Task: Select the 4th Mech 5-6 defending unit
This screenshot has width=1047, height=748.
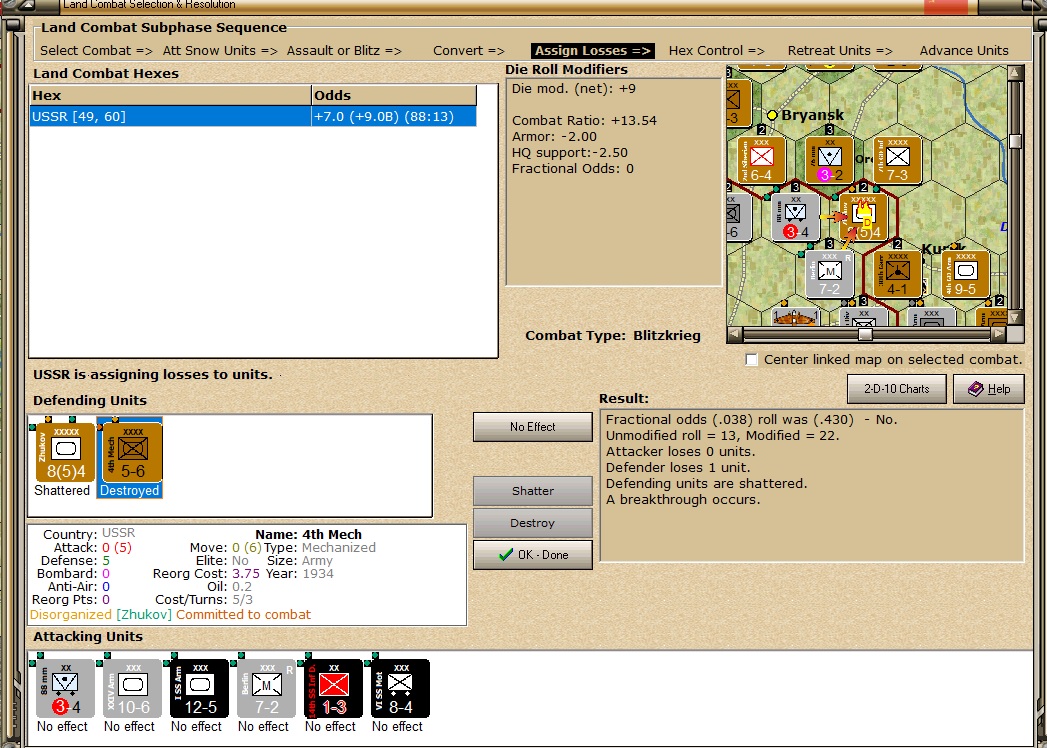Action: tap(130, 452)
